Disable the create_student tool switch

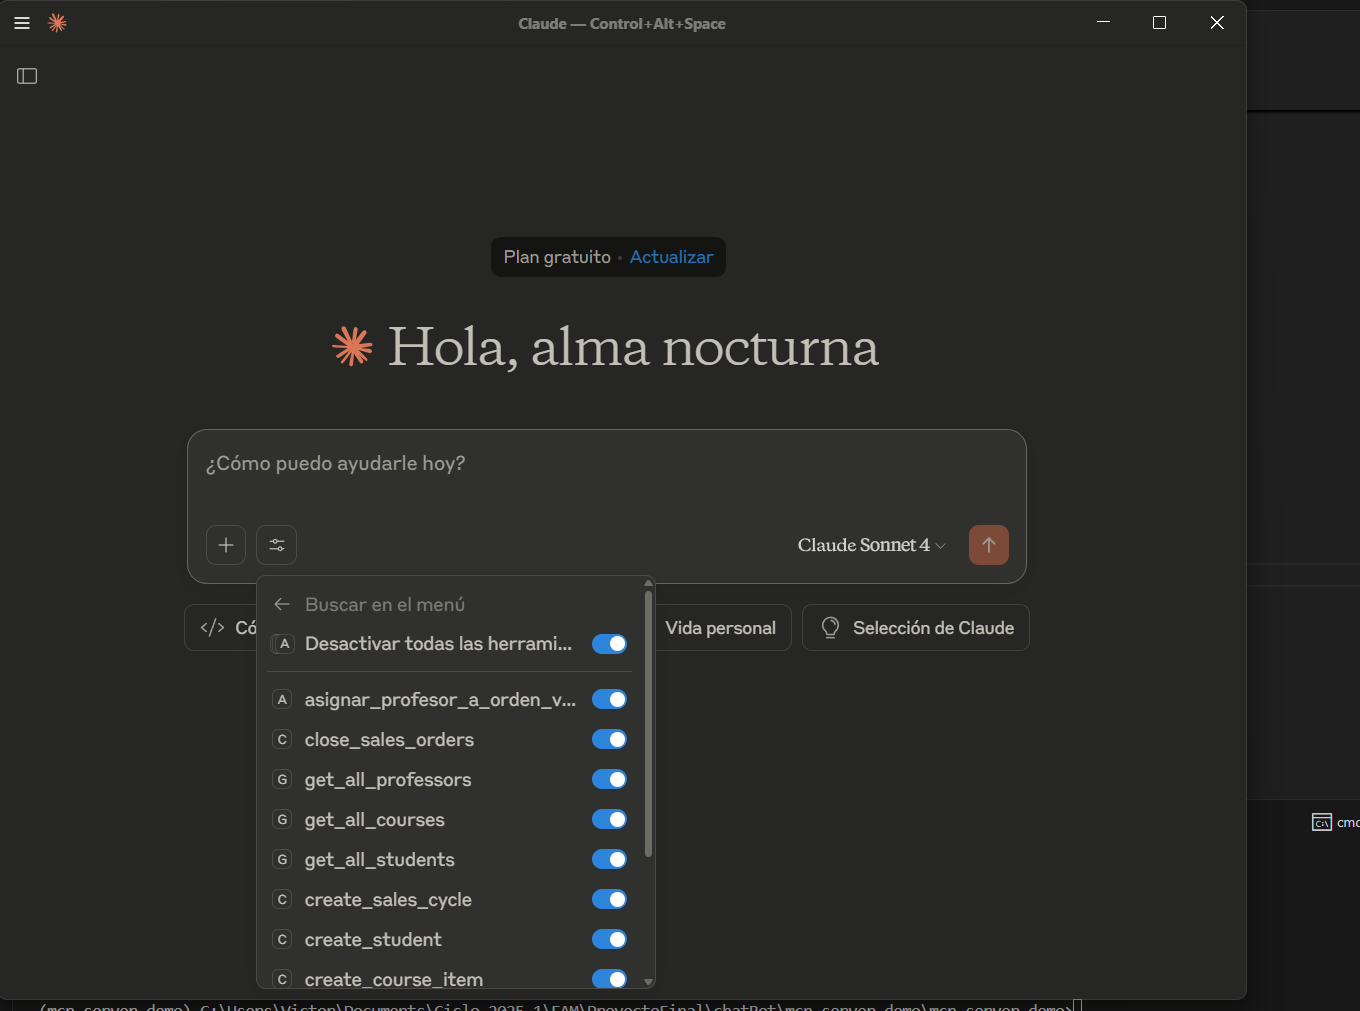click(x=609, y=940)
